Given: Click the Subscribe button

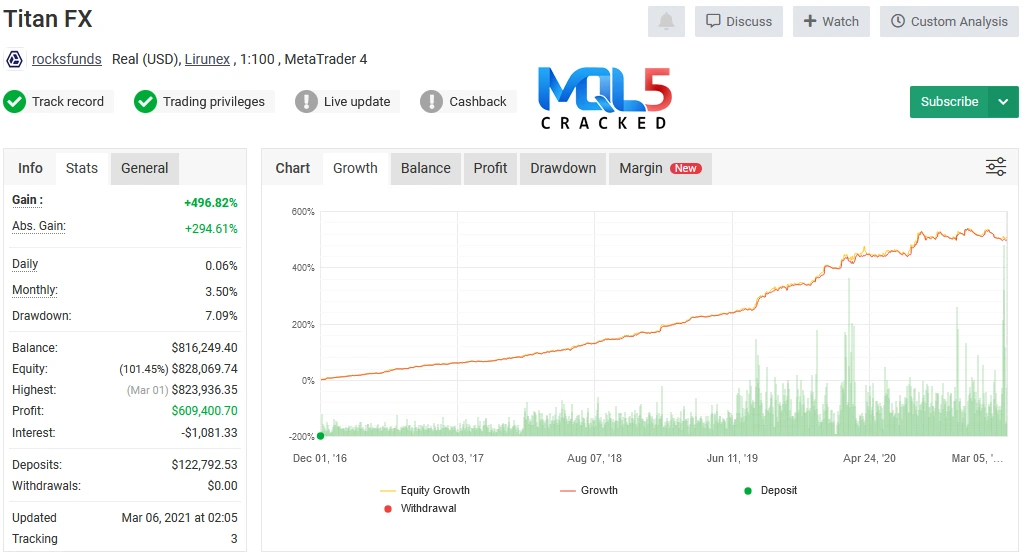Looking at the screenshot, I should (x=949, y=102).
